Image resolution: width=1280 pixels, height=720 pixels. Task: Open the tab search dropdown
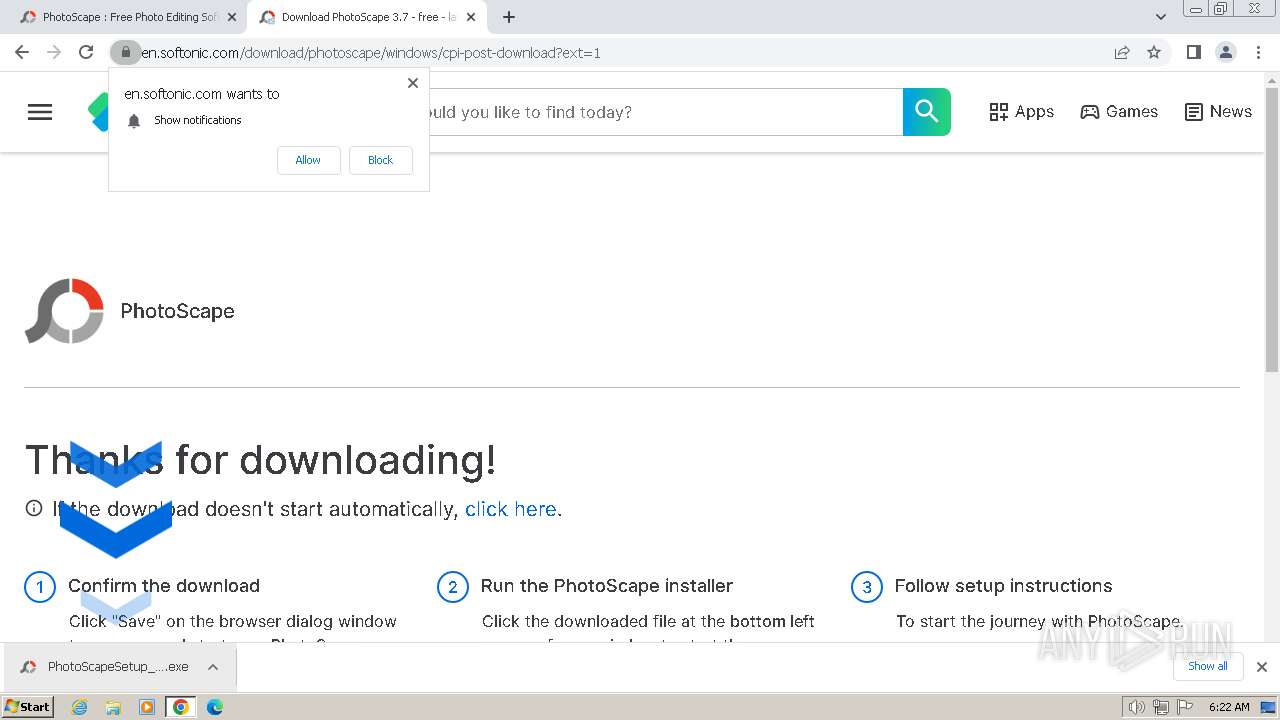pyautogui.click(x=1160, y=17)
